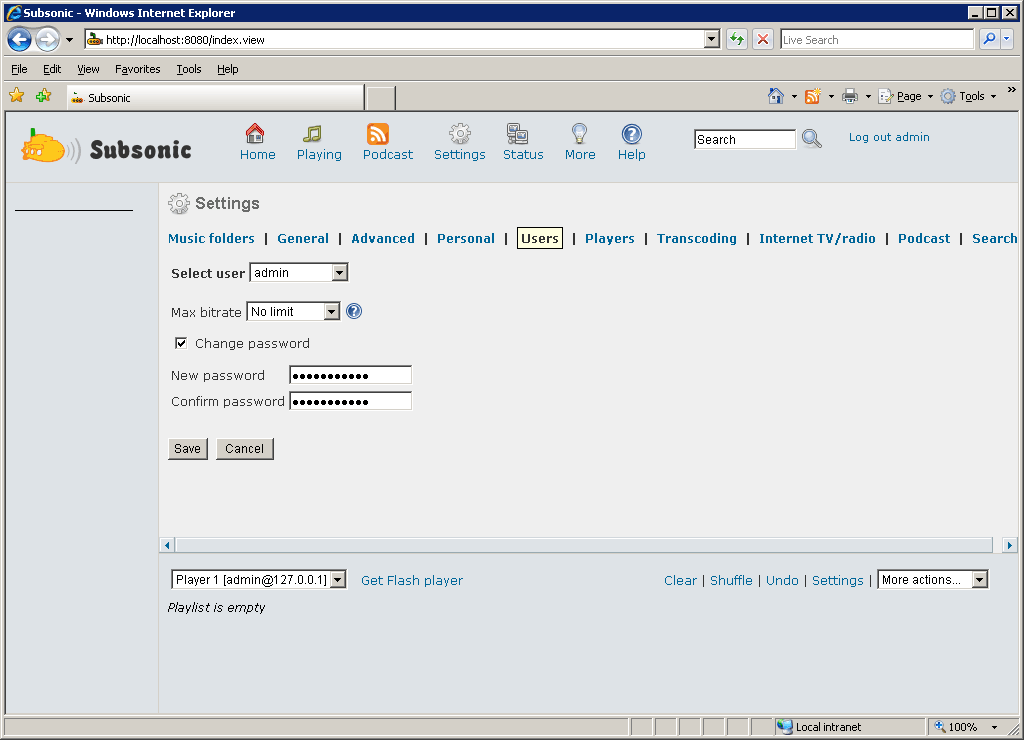
Task: Click the Live Search magnifier button
Action: click(x=989, y=39)
